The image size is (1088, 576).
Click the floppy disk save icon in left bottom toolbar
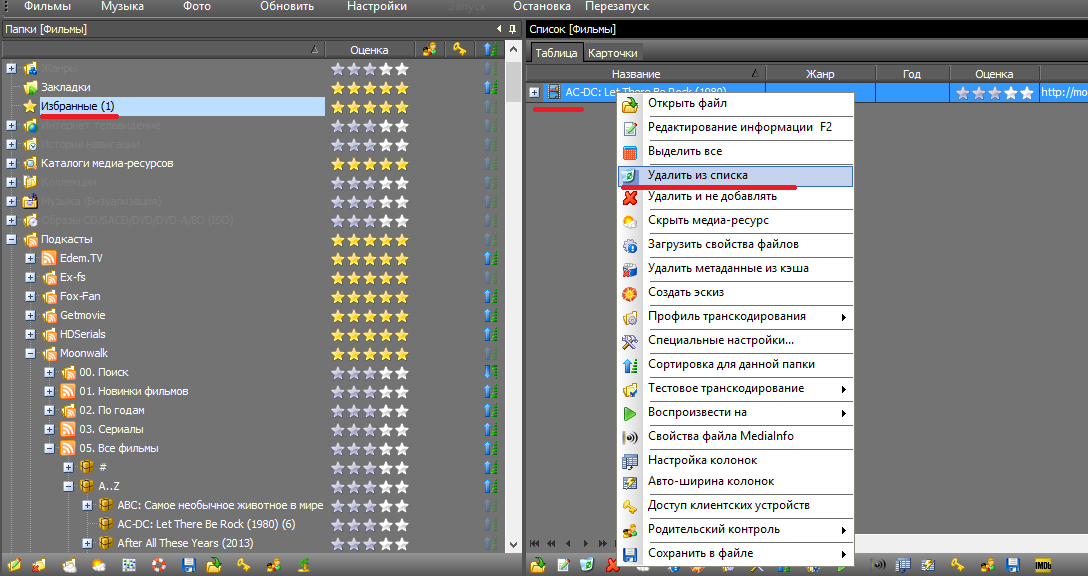point(188,565)
